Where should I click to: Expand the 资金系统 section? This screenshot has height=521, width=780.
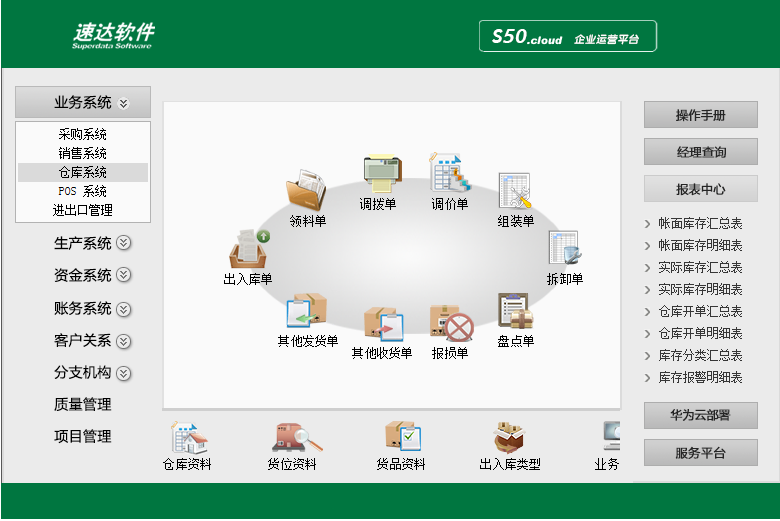(92, 275)
